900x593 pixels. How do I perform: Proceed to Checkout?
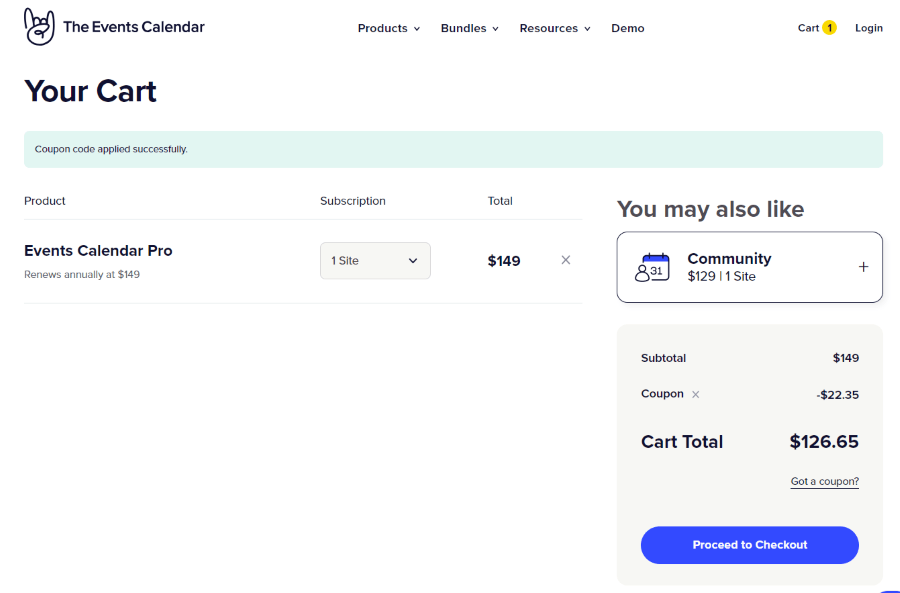(x=750, y=545)
